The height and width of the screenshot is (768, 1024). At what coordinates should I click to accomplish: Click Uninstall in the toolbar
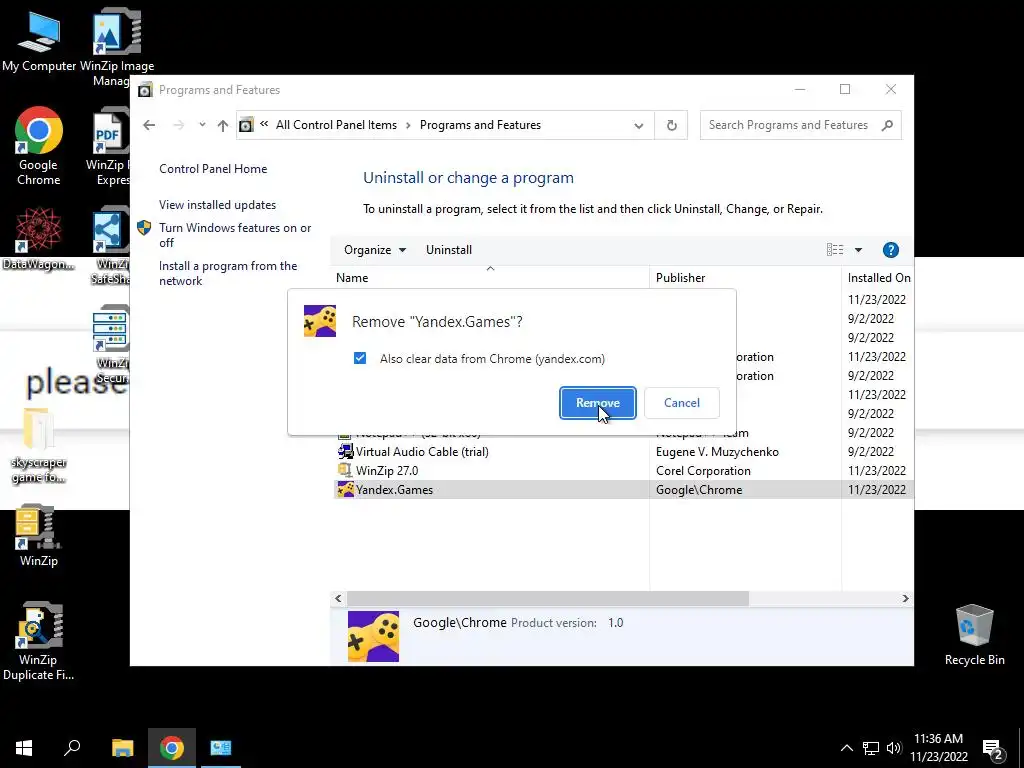pos(449,249)
